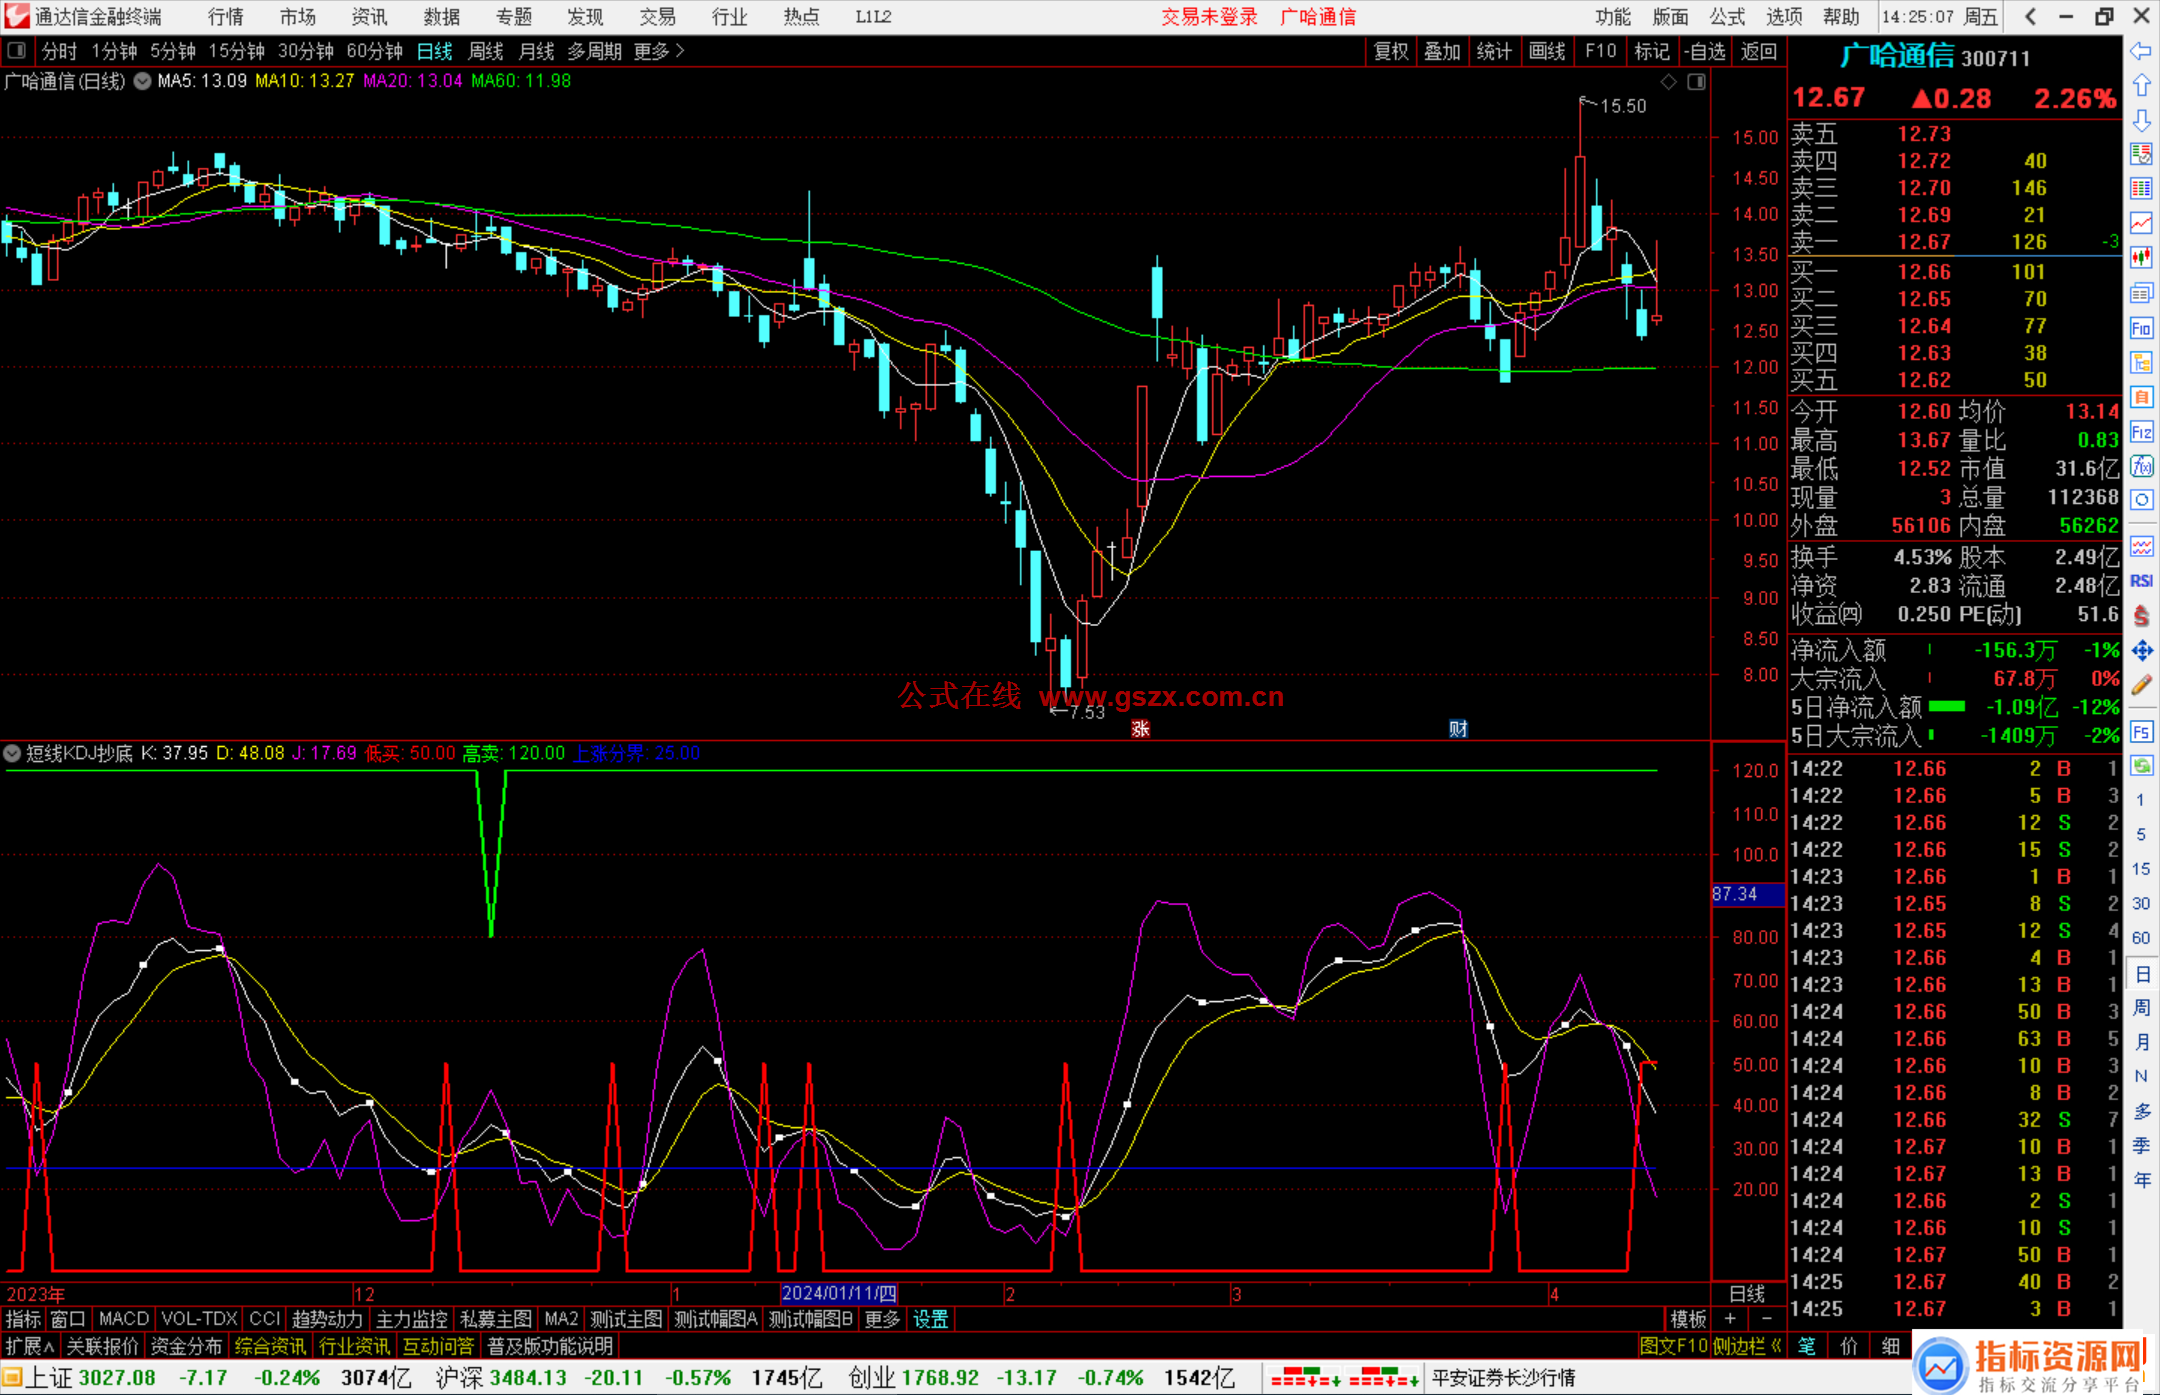Viewport: 2160px width, 1395px height.
Task: Click the back arrow icon in right sidebar
Action: [2141, 51]
